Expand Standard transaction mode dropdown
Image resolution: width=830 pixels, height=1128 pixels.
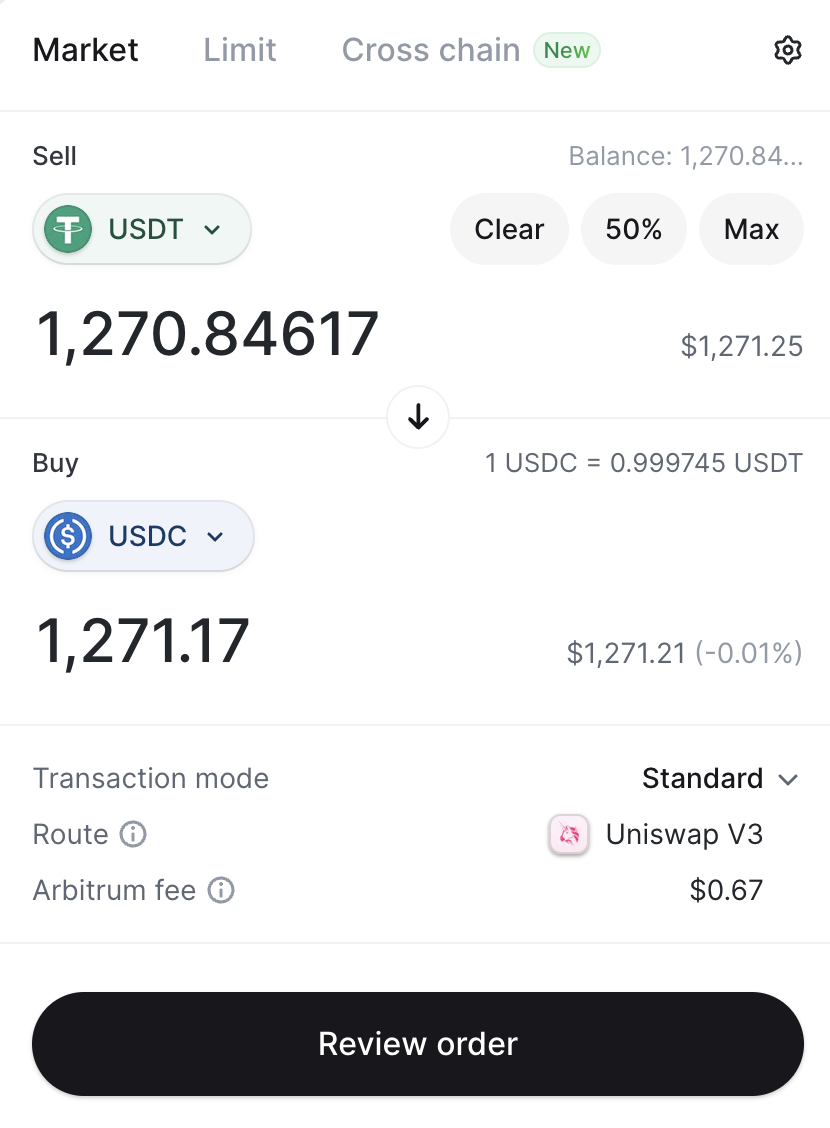coord(720,778)
